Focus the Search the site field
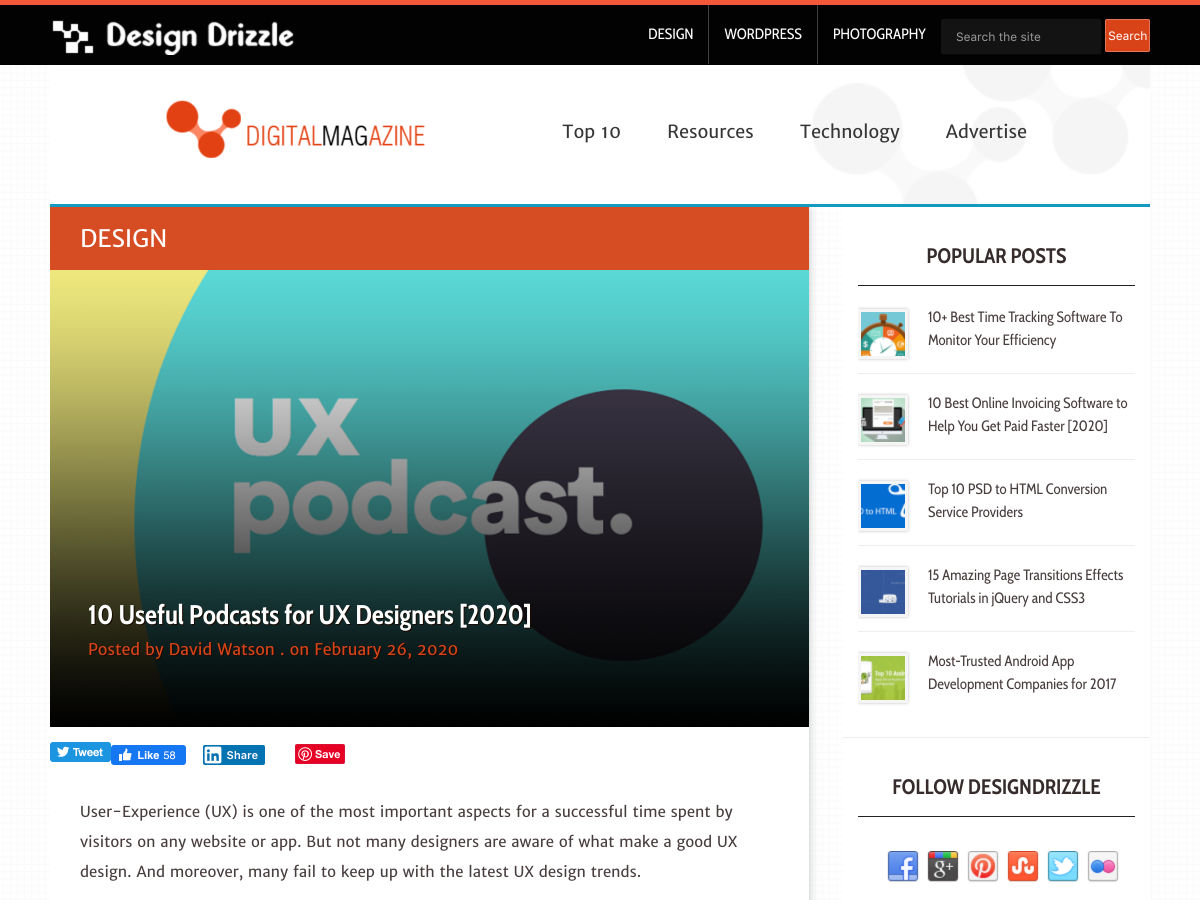This screenshot has height=900, width=1200. [x=1020, y=36]
